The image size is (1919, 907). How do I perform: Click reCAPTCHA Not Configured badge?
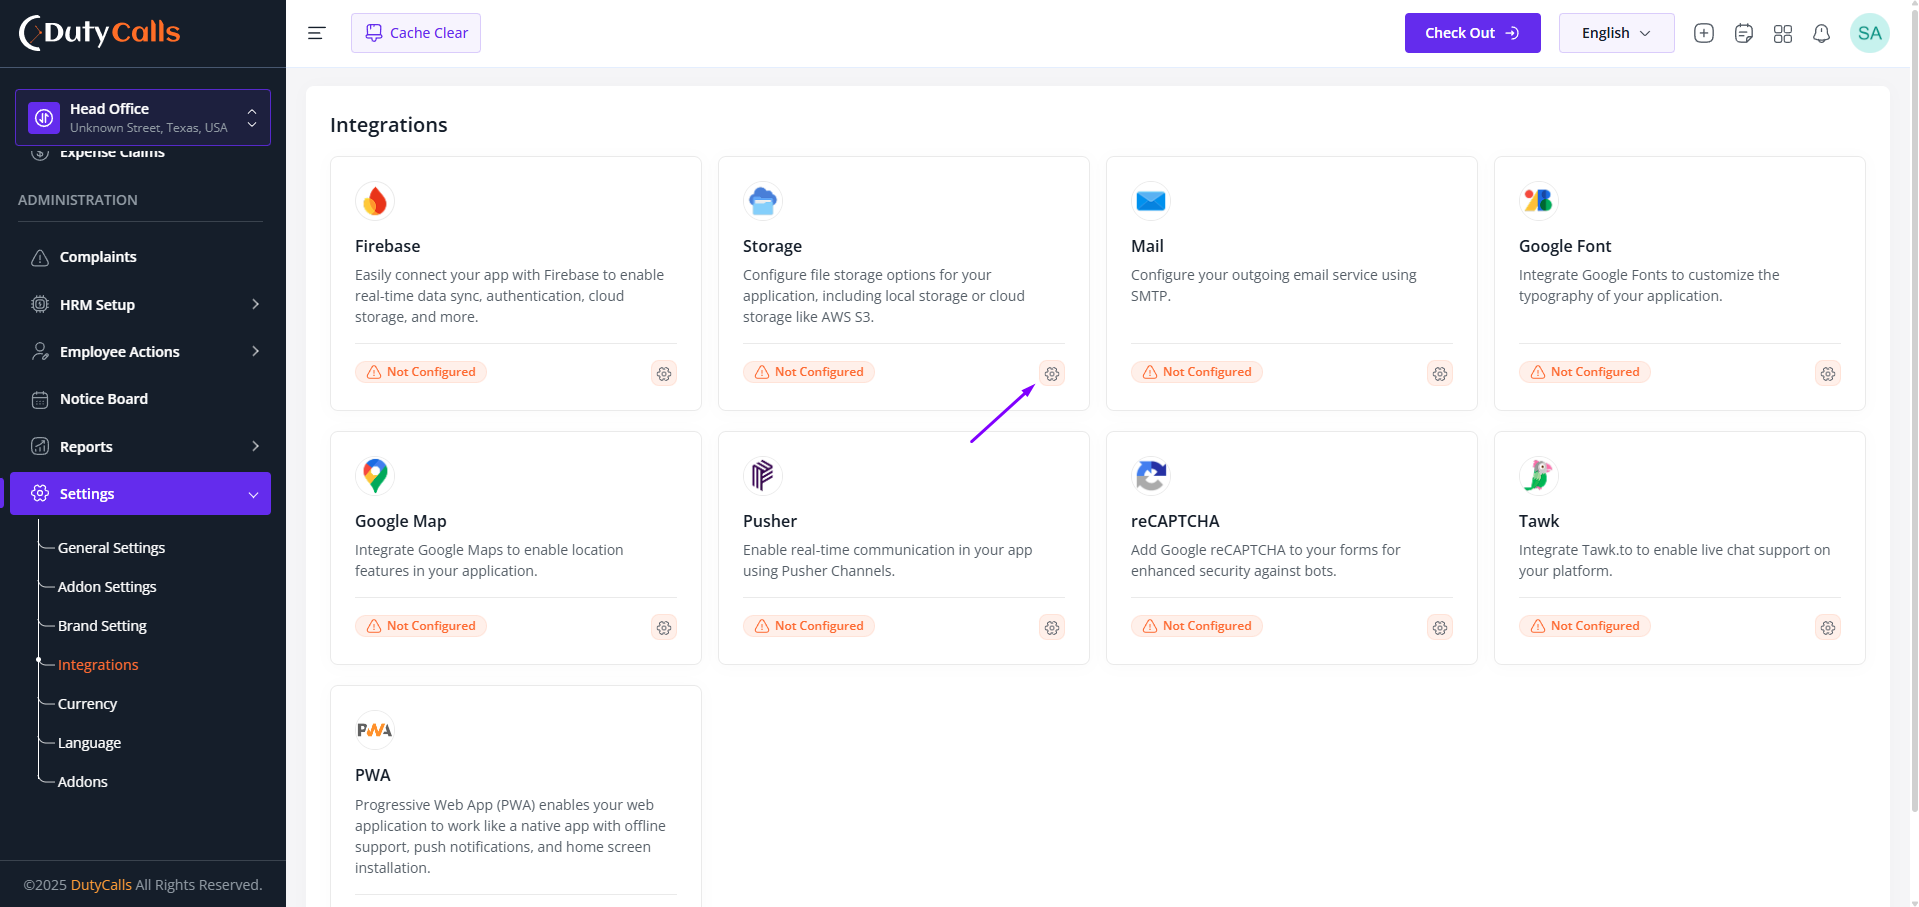[1197, 626]
